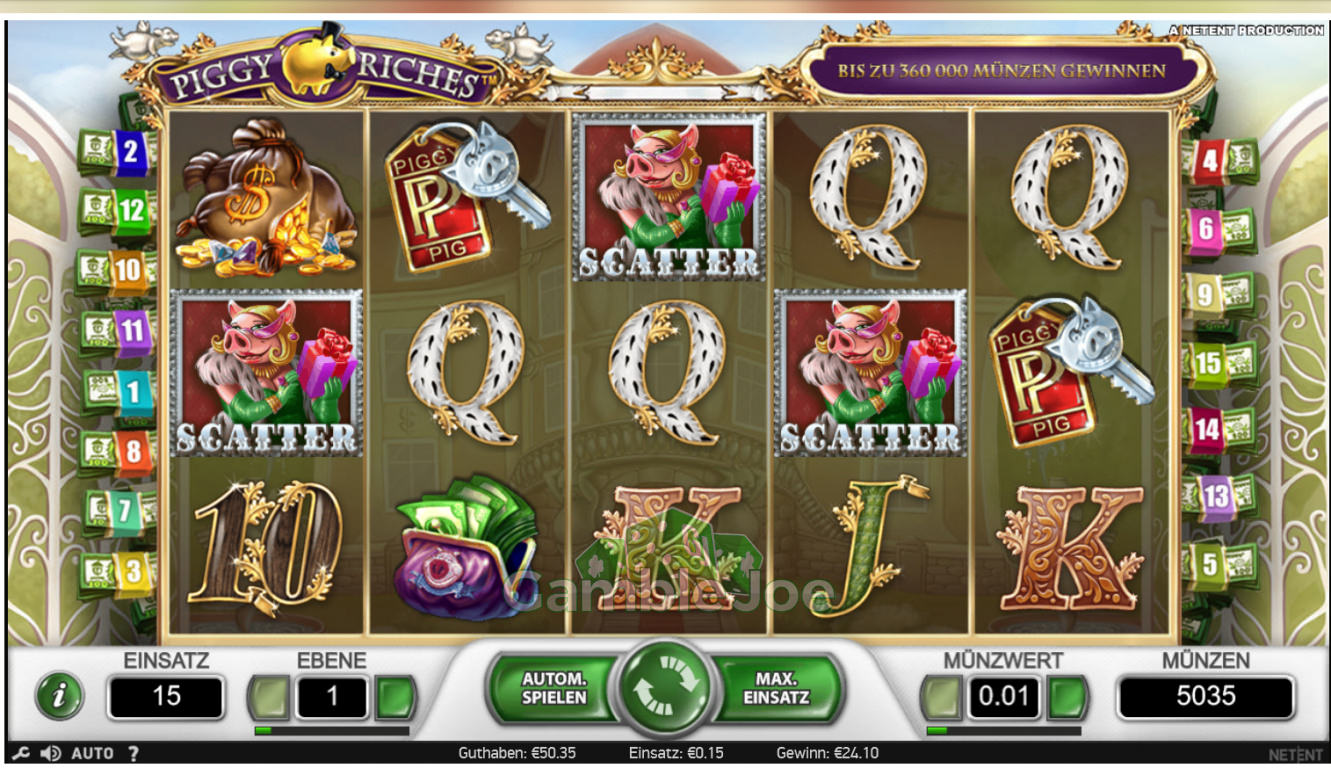Viewport: 1331px width, 768px height.
Task: Increase Münzwert with right green button
Action: tap(1067, 697)
